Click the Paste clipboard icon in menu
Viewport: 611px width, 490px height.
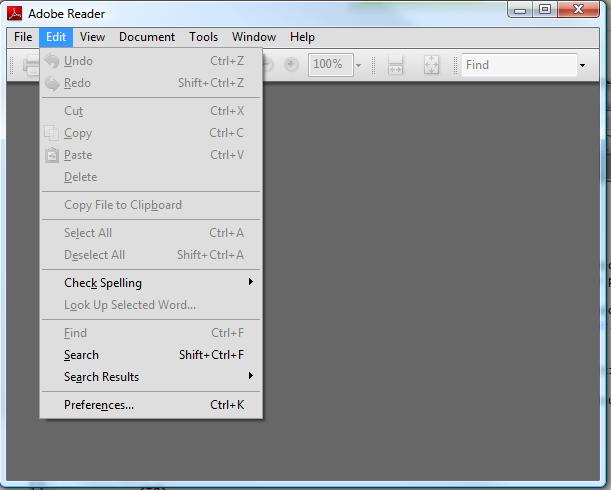coord(52,155)
